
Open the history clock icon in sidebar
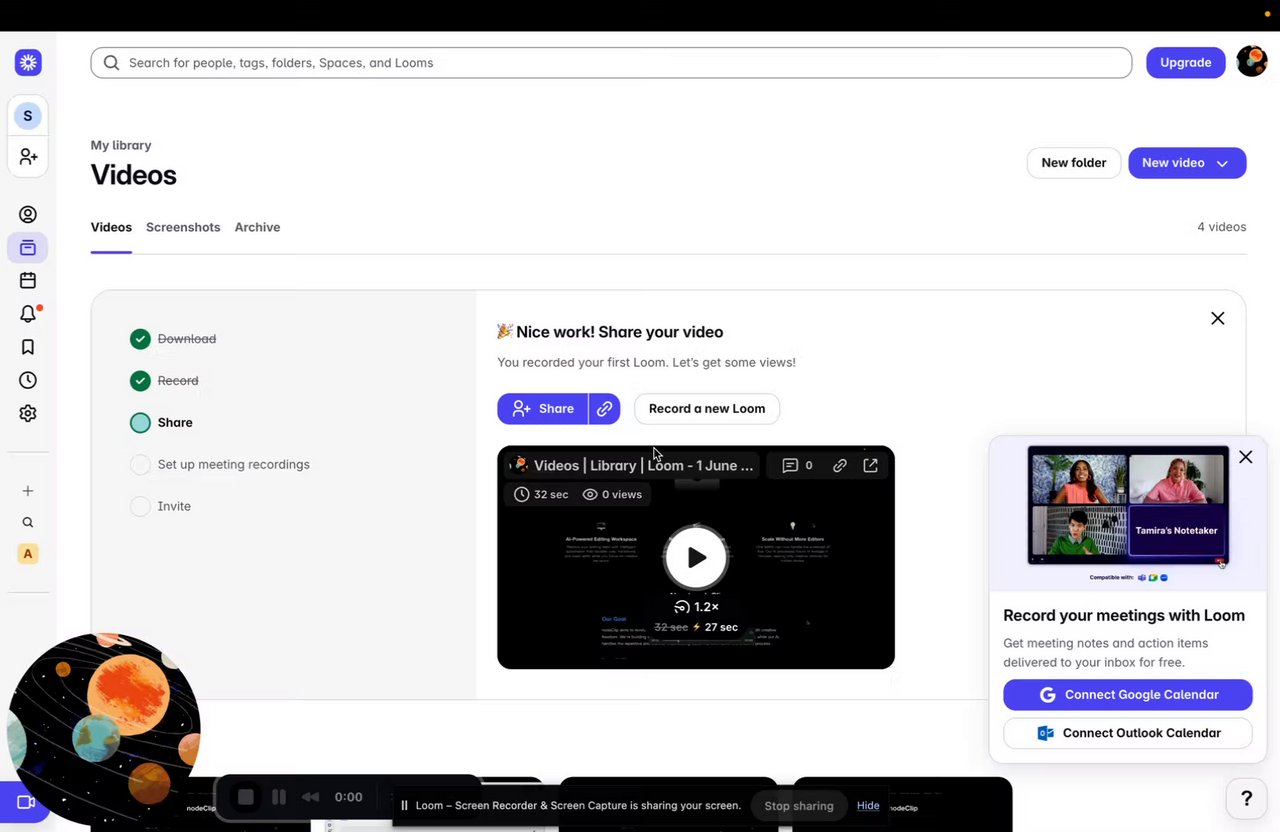(x=28, y=380)
